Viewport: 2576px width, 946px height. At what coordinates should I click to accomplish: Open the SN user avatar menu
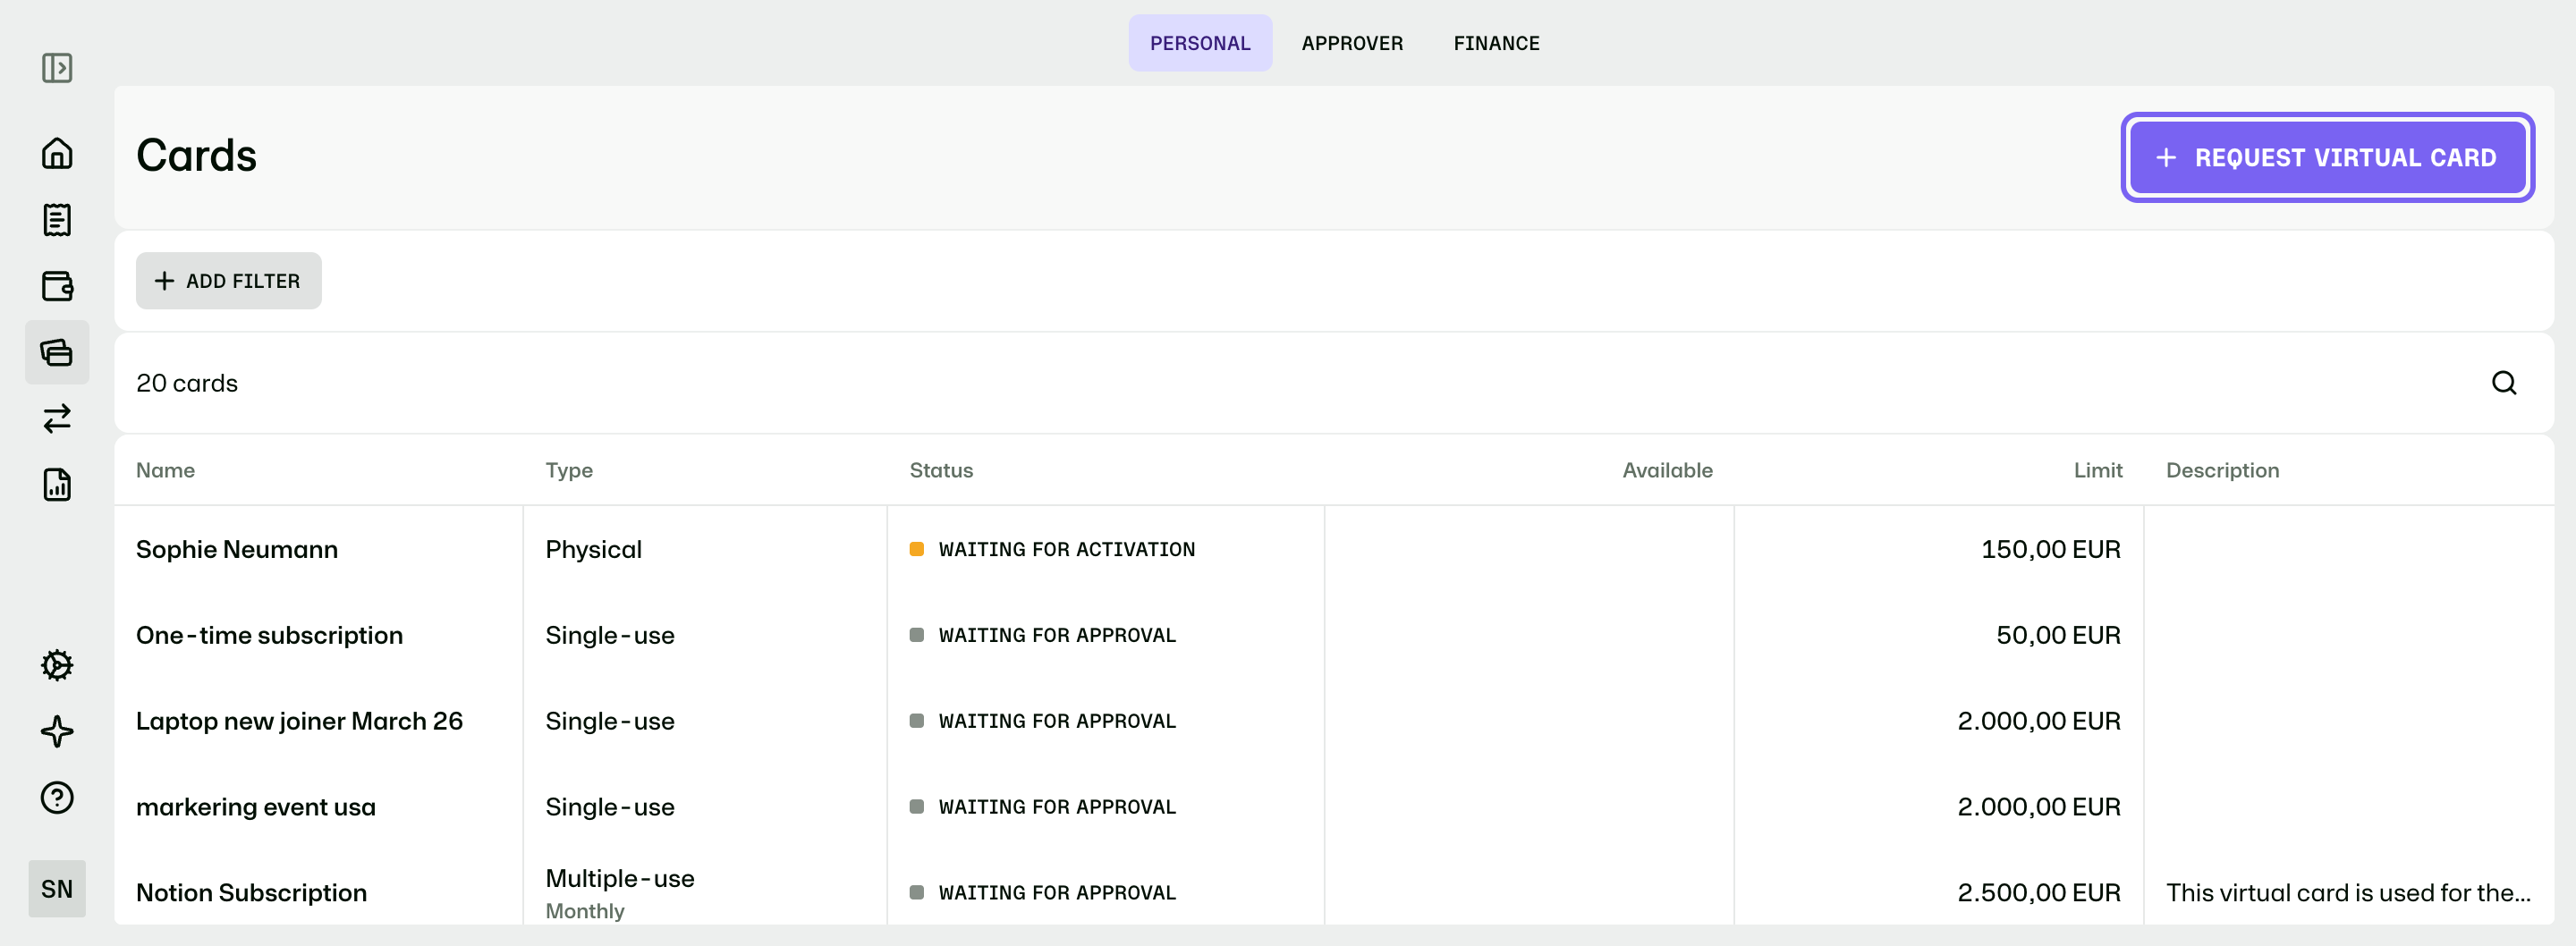point(57,889)
